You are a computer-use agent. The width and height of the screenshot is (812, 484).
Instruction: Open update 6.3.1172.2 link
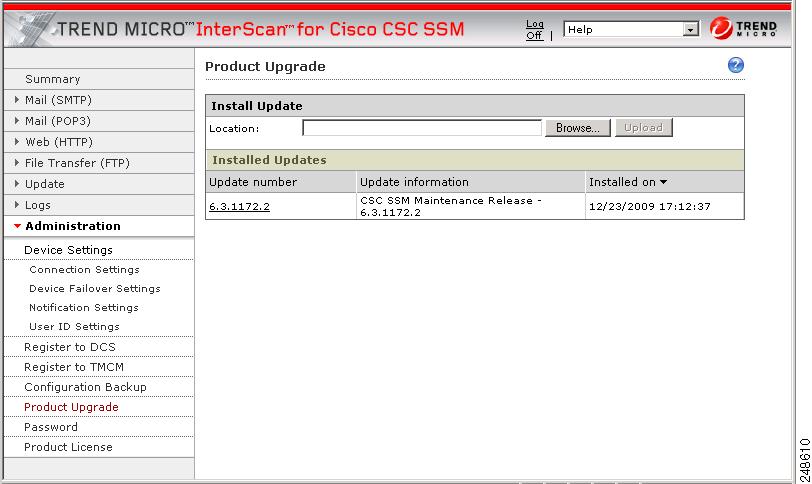tap(239, 207)
